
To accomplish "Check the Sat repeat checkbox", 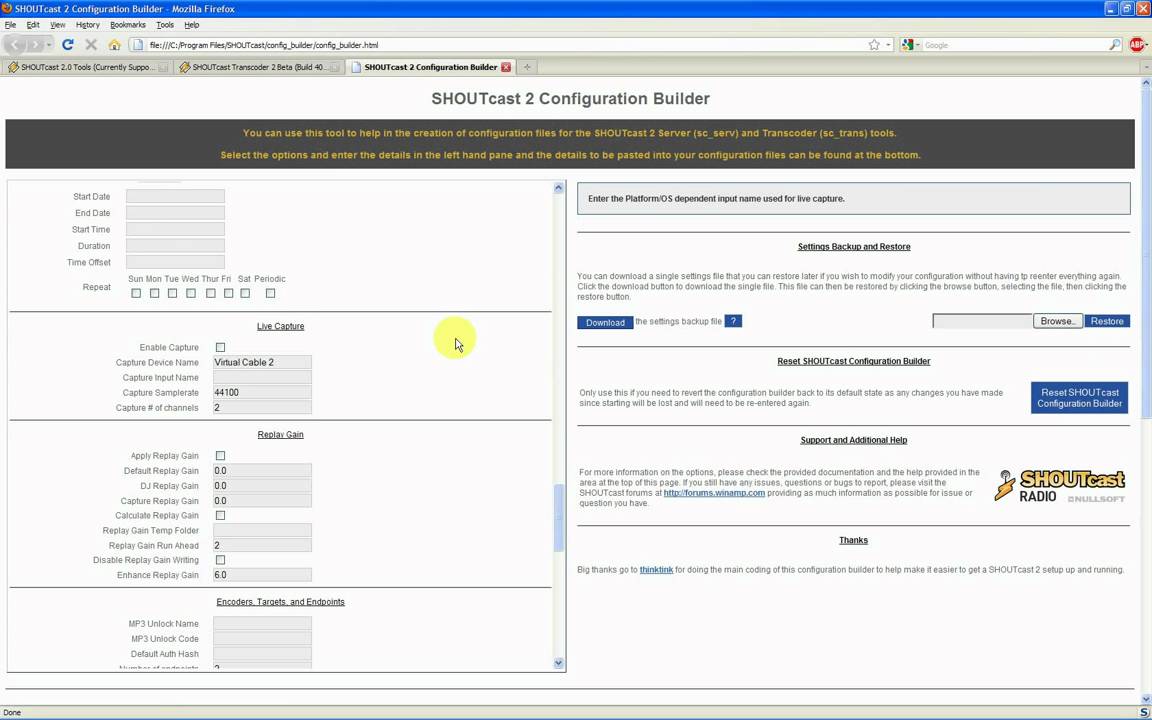I will pos(245,293).
